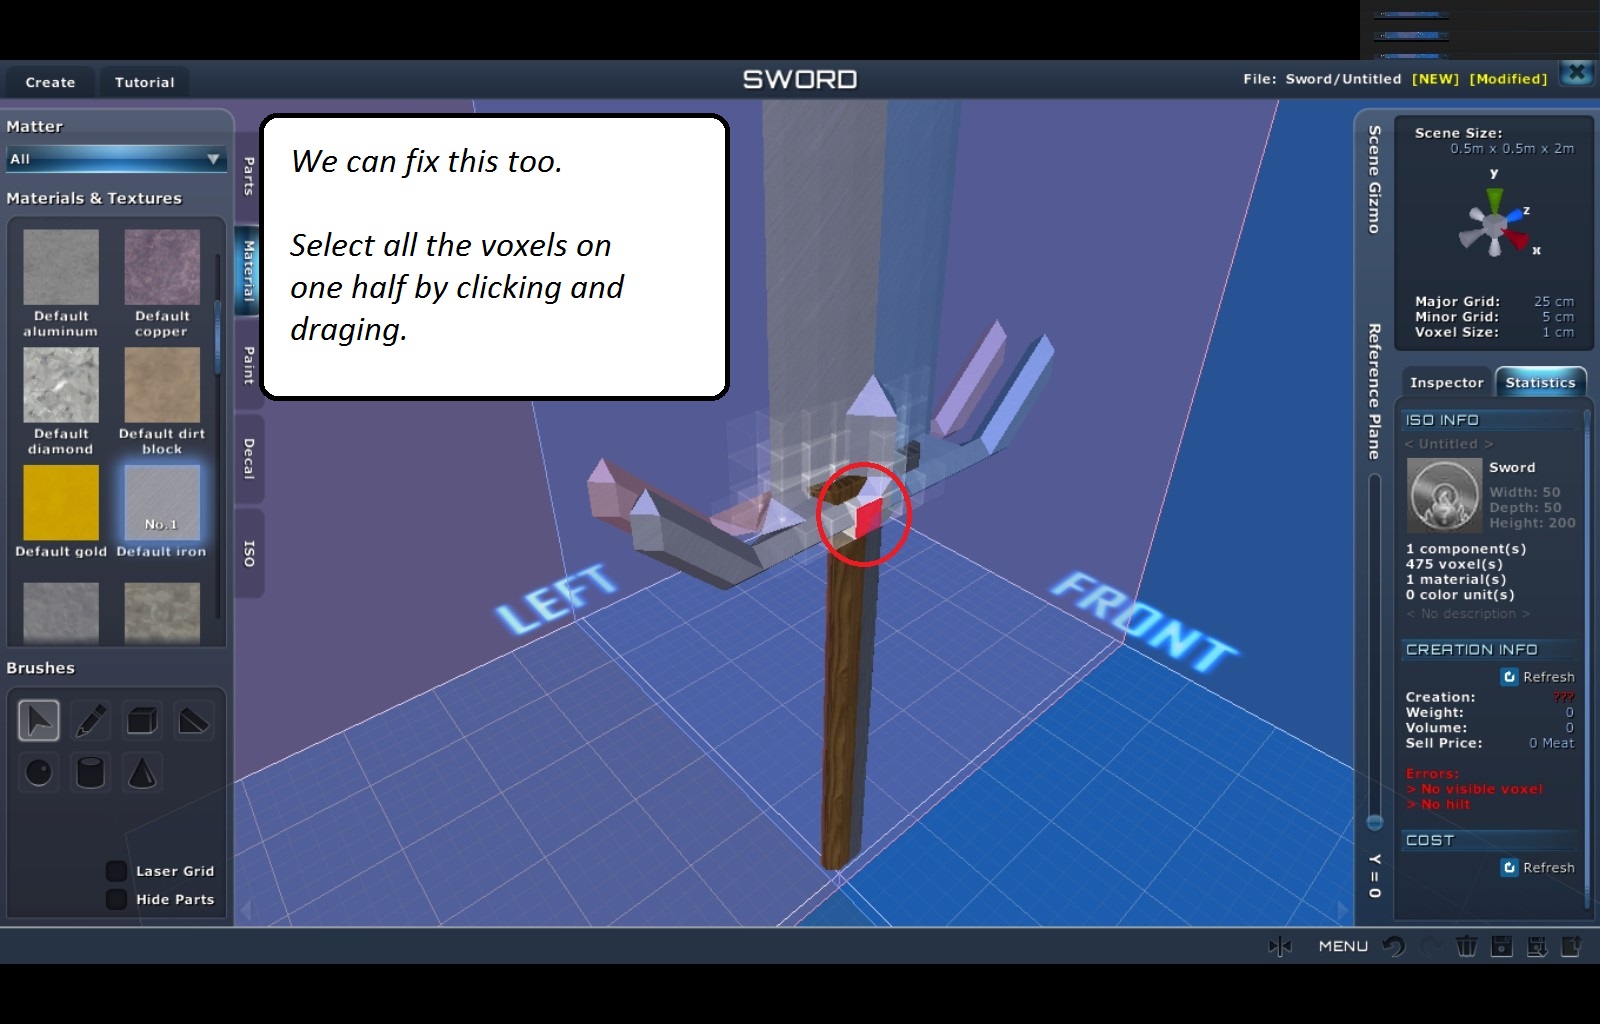Switch to the Material side tab

tap(249, 271)
